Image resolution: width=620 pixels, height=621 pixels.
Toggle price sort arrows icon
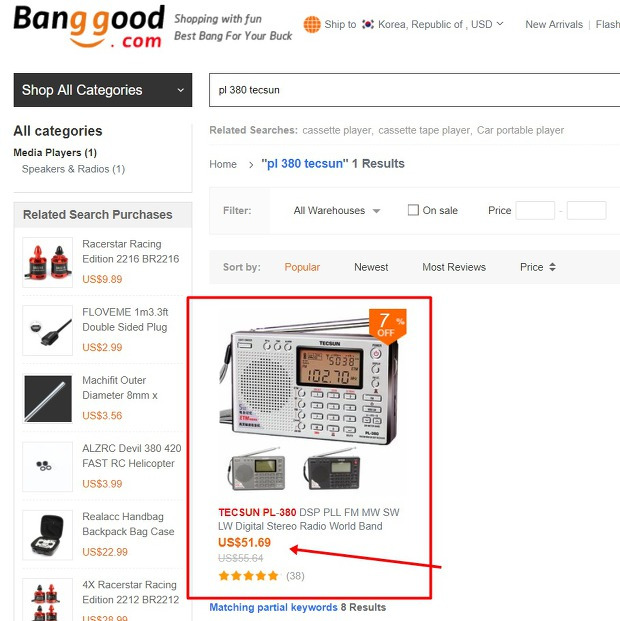(x=552, y=267)
